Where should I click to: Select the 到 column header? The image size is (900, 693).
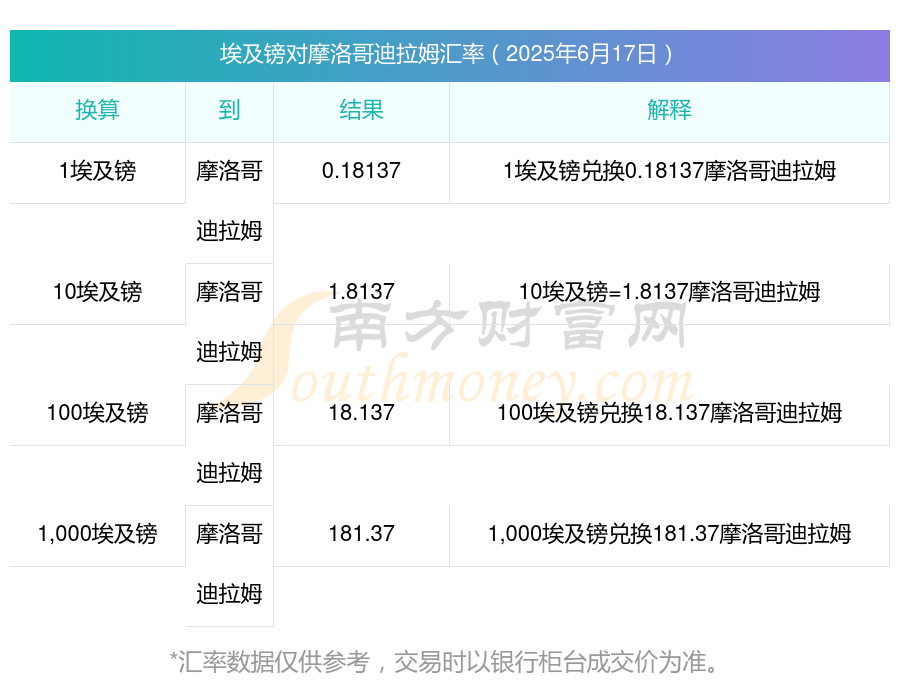pos(229,110)
